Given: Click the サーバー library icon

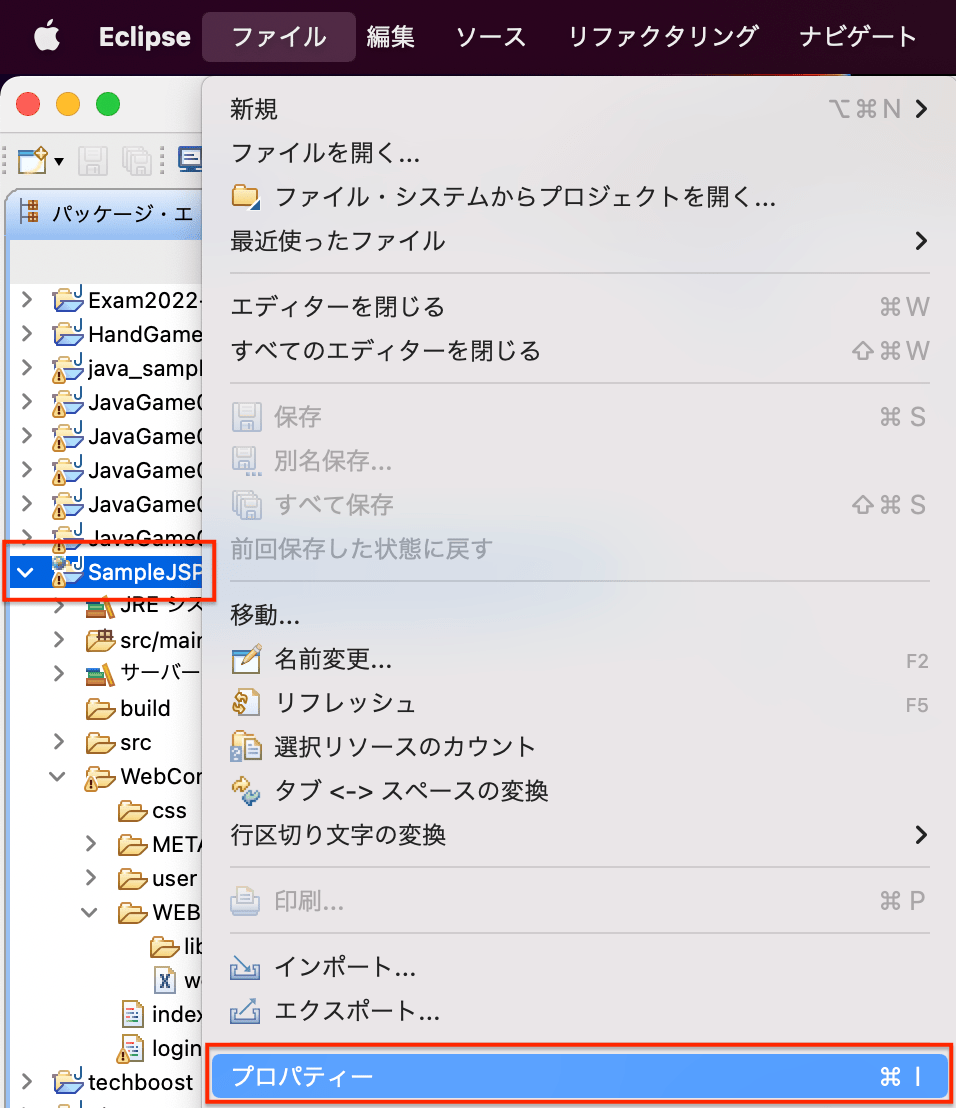Looking at the screenshot, I should [x=100, y=674].
